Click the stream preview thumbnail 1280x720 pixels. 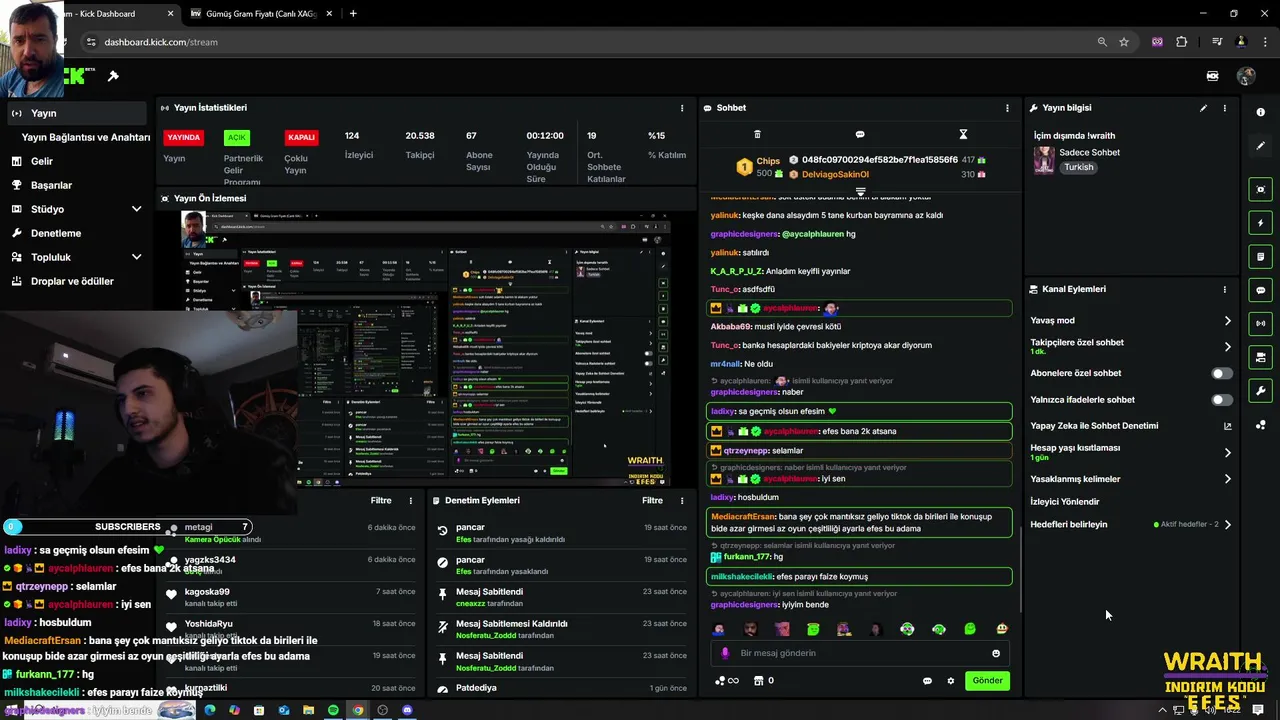(x=426, y=348)
